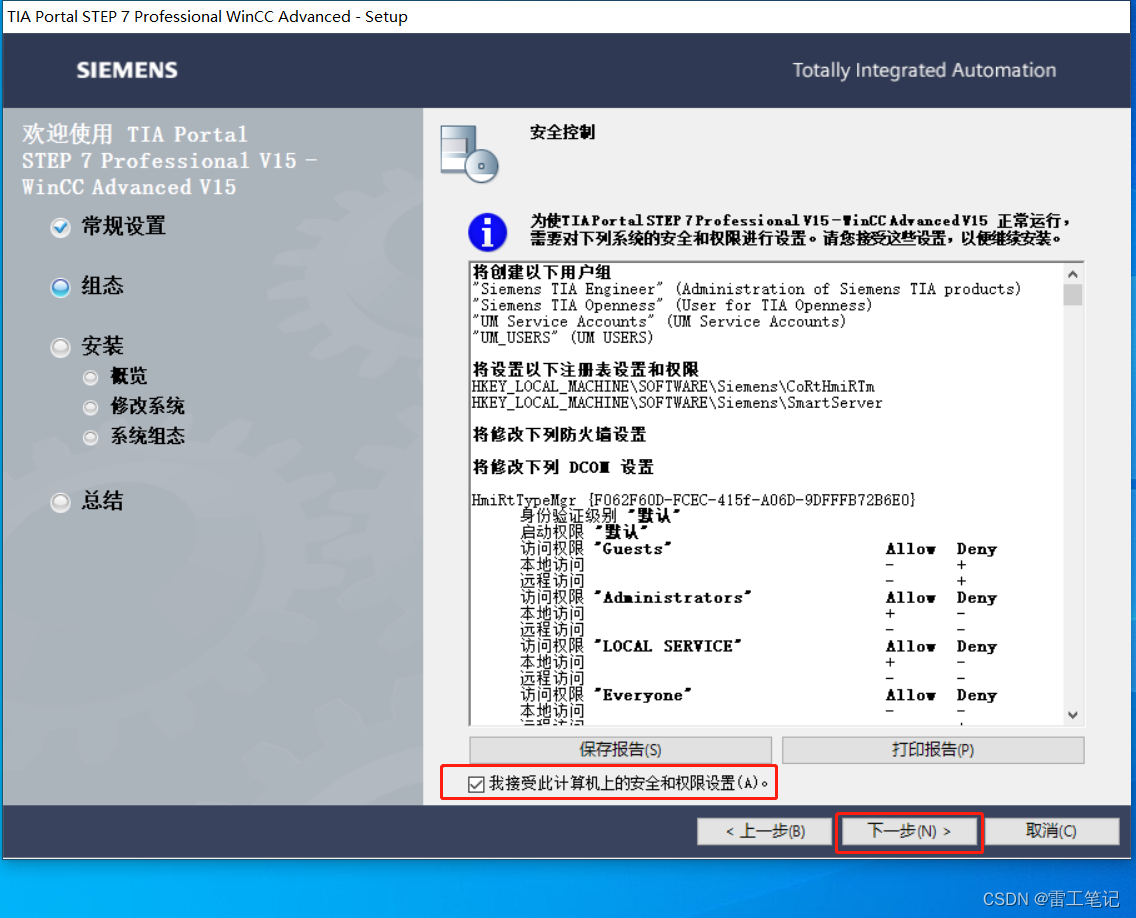Screen dimensions: 1136x918
Task: Click 将修改下列防火墙设置 heading
Action: tap(559, 434)
